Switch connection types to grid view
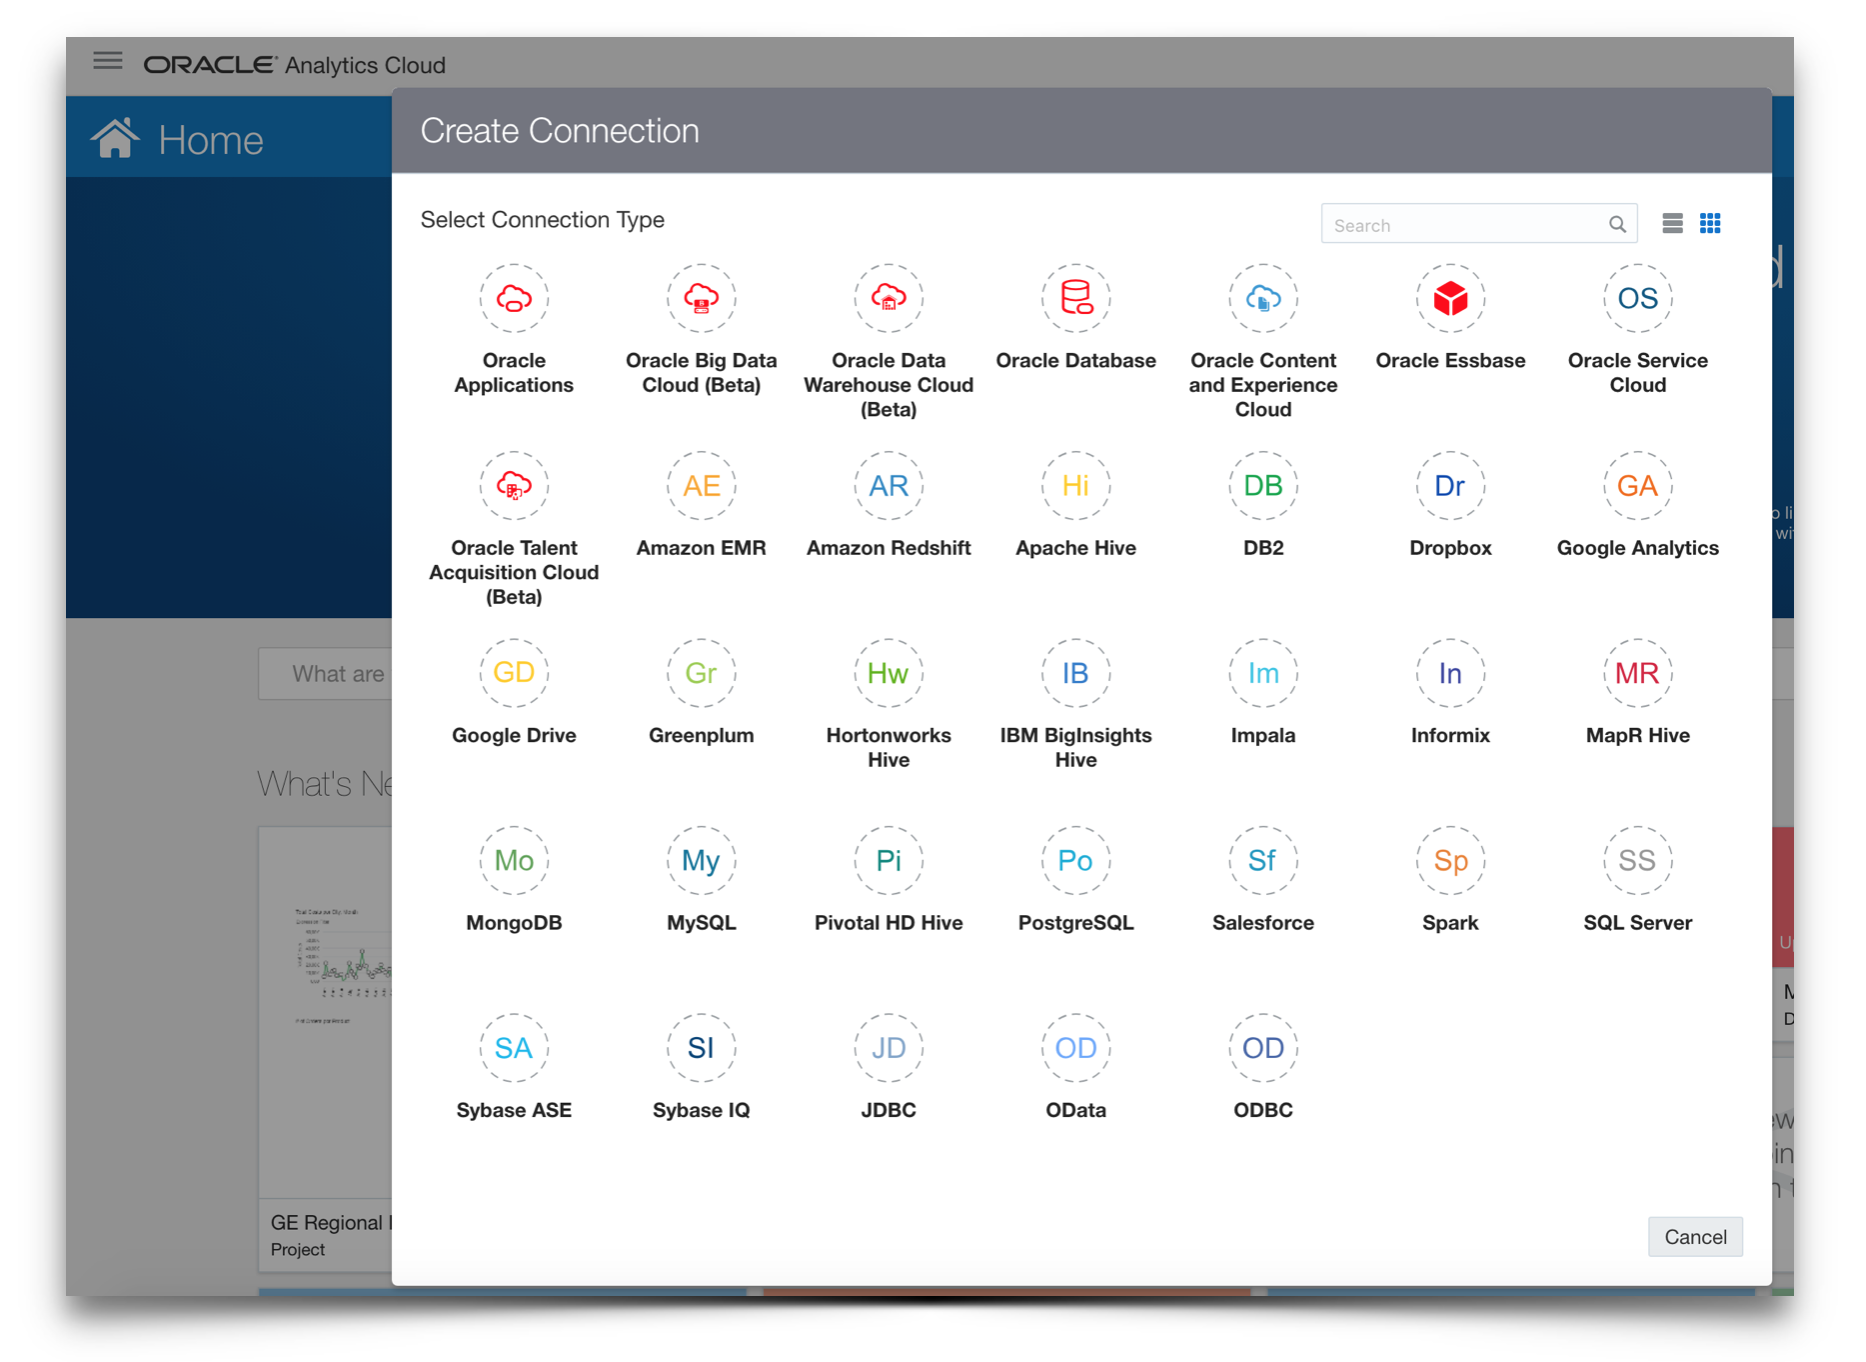Image resolution: width=1866 pixels, height=1362 pixels. tap(1710, 223)
